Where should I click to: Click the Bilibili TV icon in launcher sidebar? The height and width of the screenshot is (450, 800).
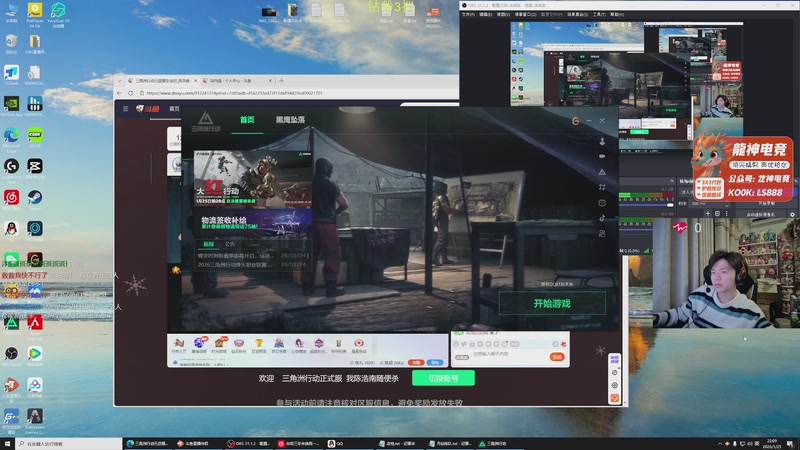tap(602, 203)
